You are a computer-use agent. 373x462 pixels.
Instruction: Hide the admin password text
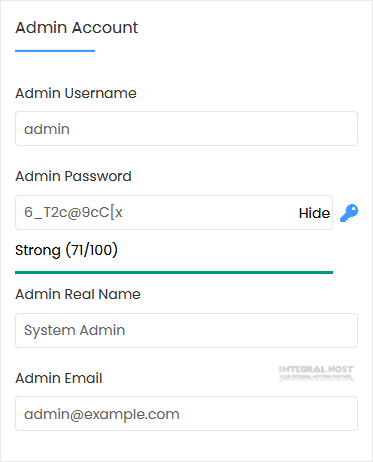point(314,213)
